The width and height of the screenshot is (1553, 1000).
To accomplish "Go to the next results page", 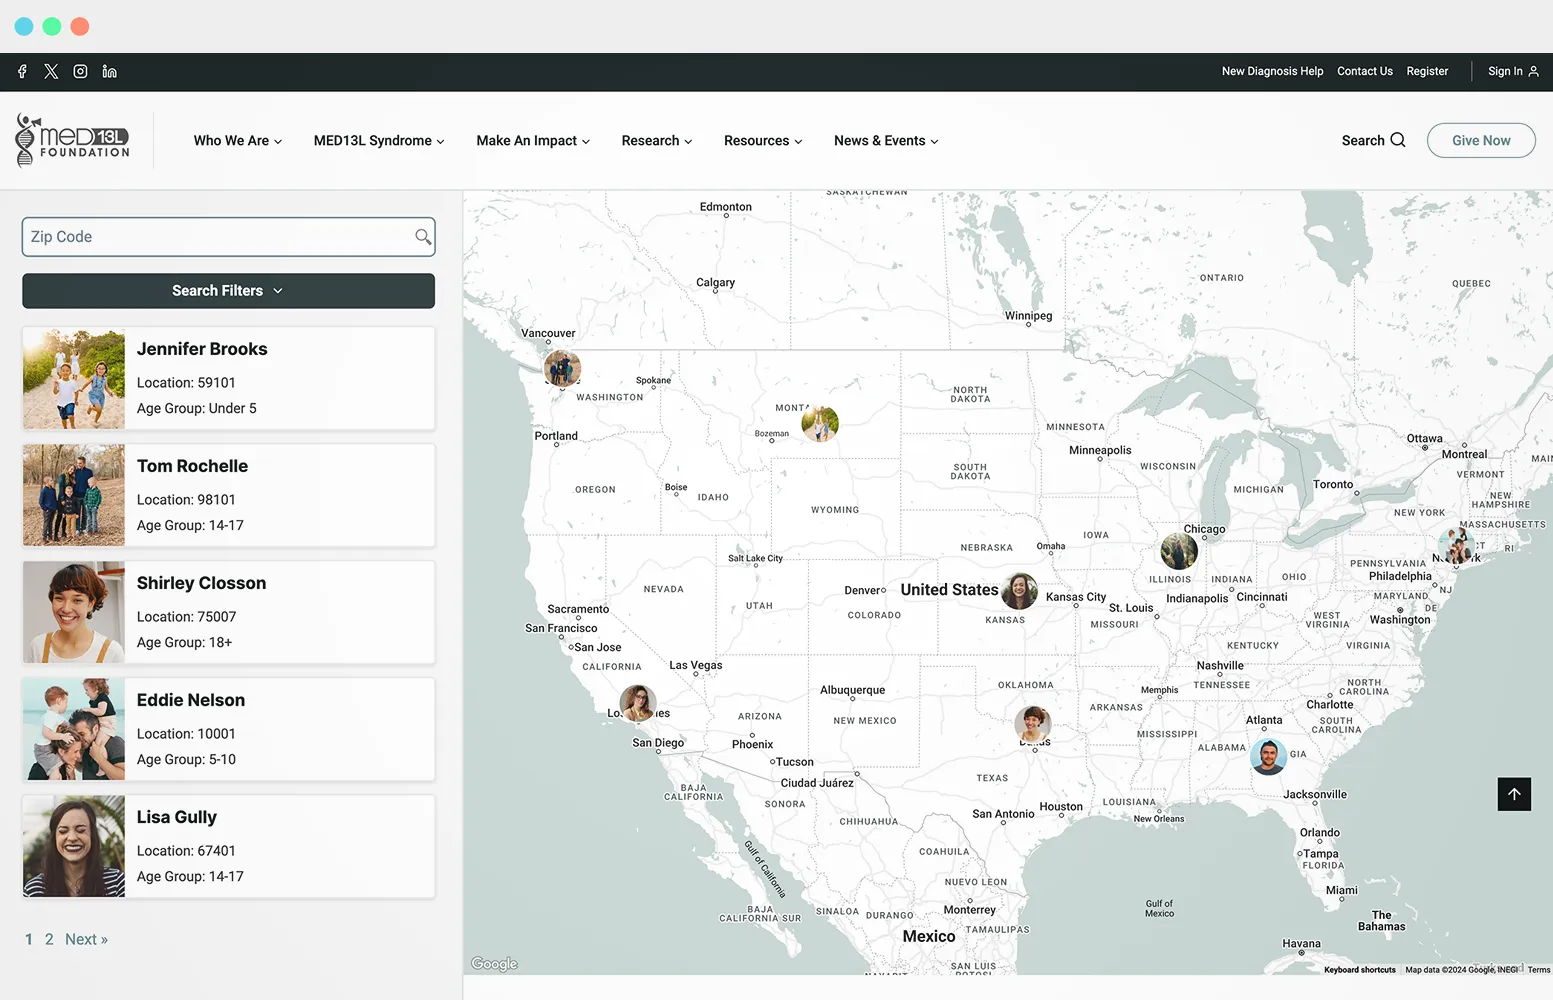I will [86, 938].
